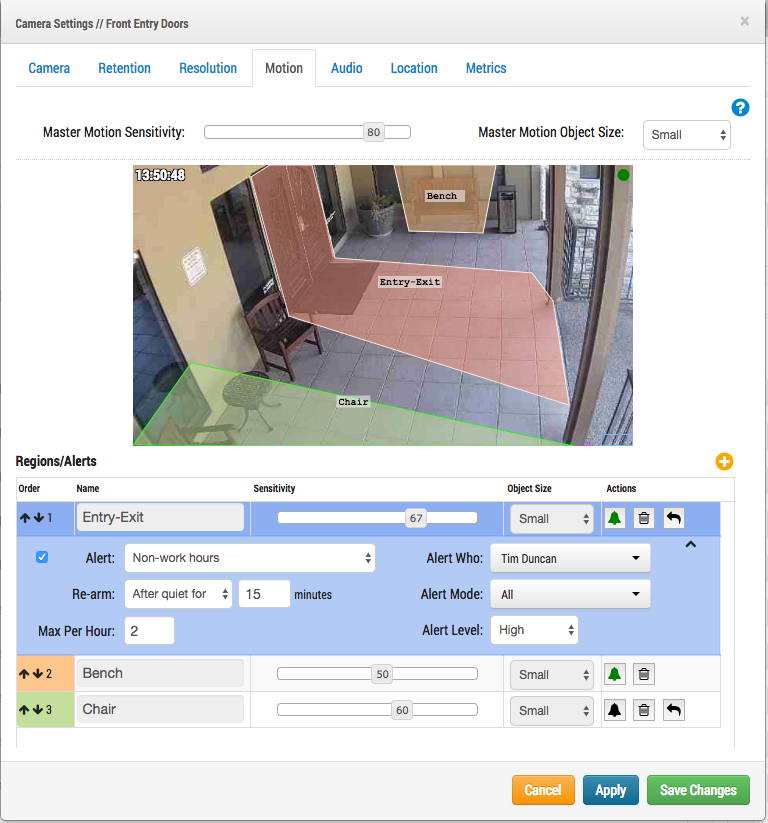Click the Master Motion Sensitivity slider handle
This screenshot has height=823, width=768.
pos(374,132)
